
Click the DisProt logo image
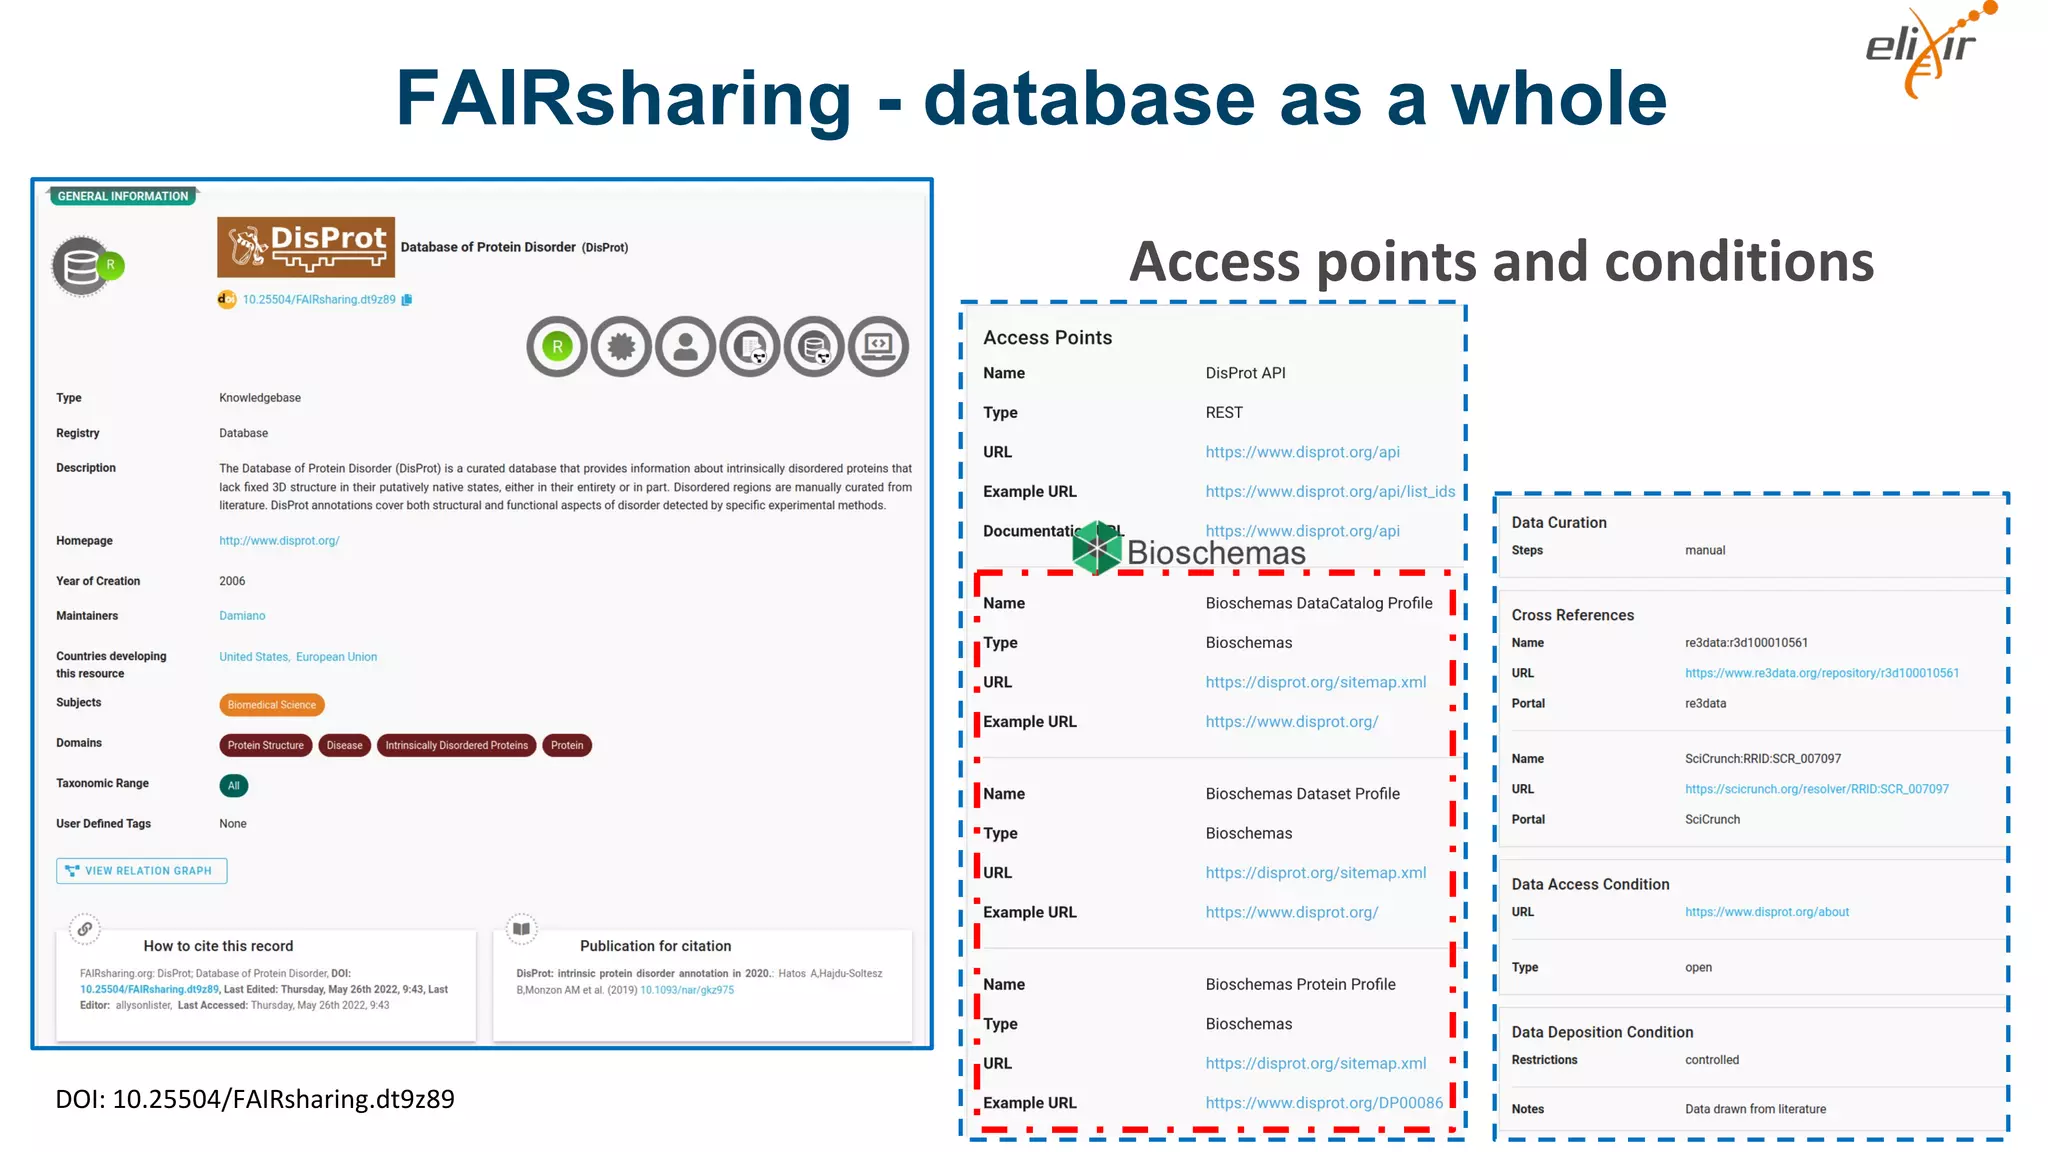(306, 247)
